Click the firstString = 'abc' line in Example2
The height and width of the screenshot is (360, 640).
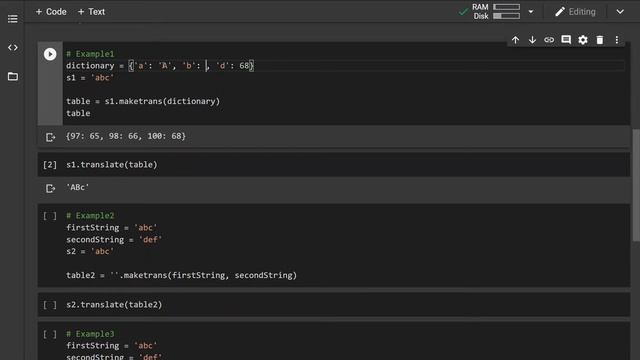pos(111,227)
